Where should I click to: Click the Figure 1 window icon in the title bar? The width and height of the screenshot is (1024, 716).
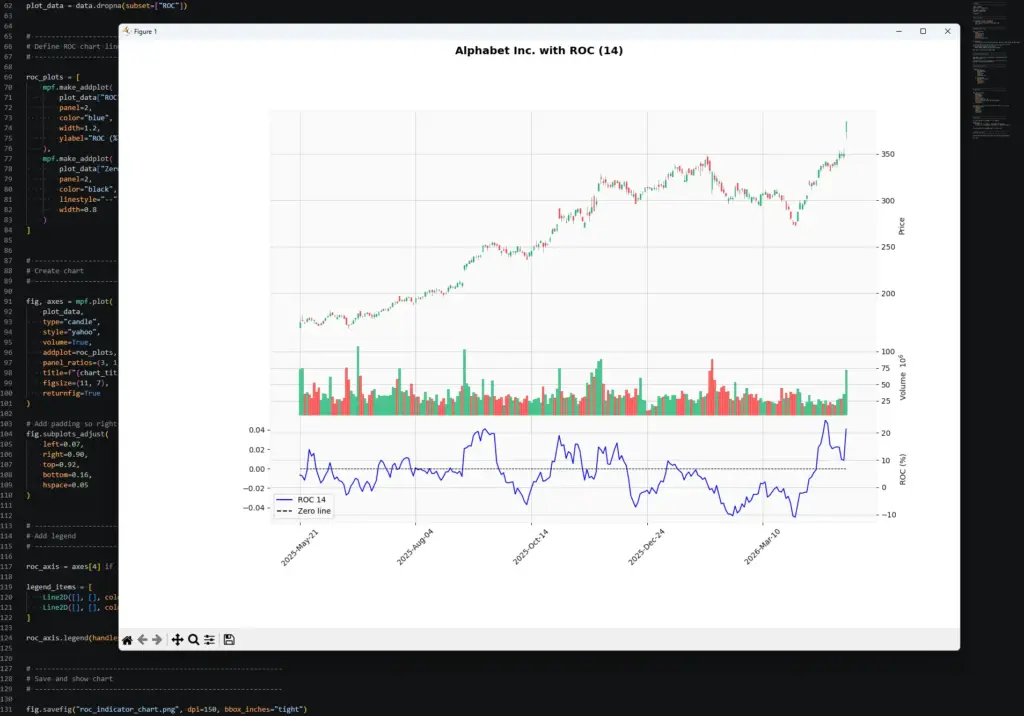[127, 31]
